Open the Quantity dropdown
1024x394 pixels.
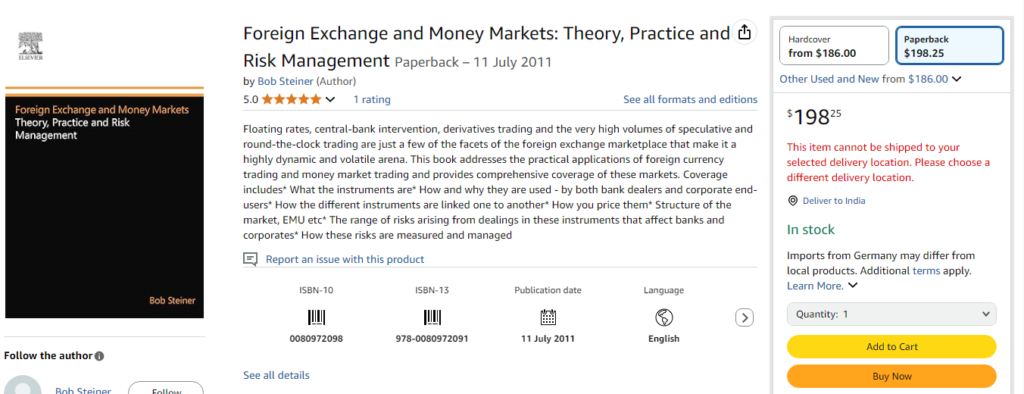point(891,314)
